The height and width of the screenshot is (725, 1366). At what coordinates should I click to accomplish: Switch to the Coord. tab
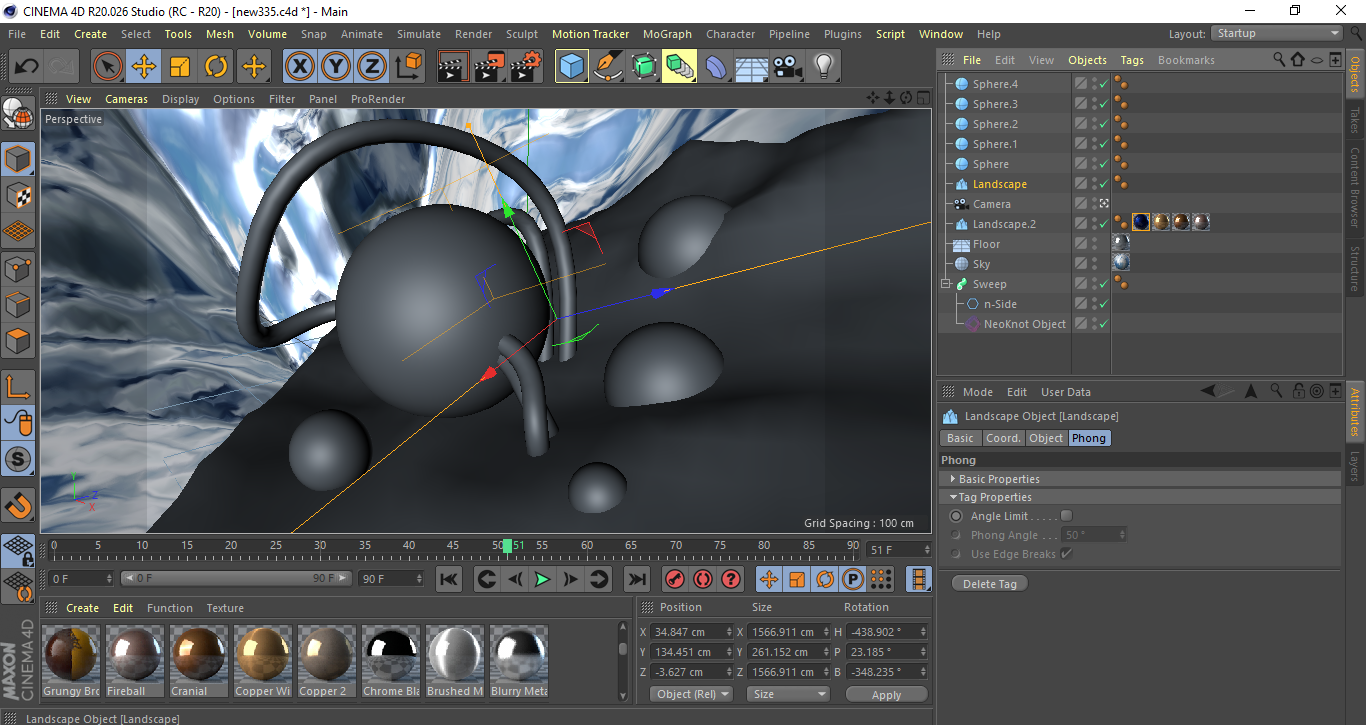[1003, 438]
